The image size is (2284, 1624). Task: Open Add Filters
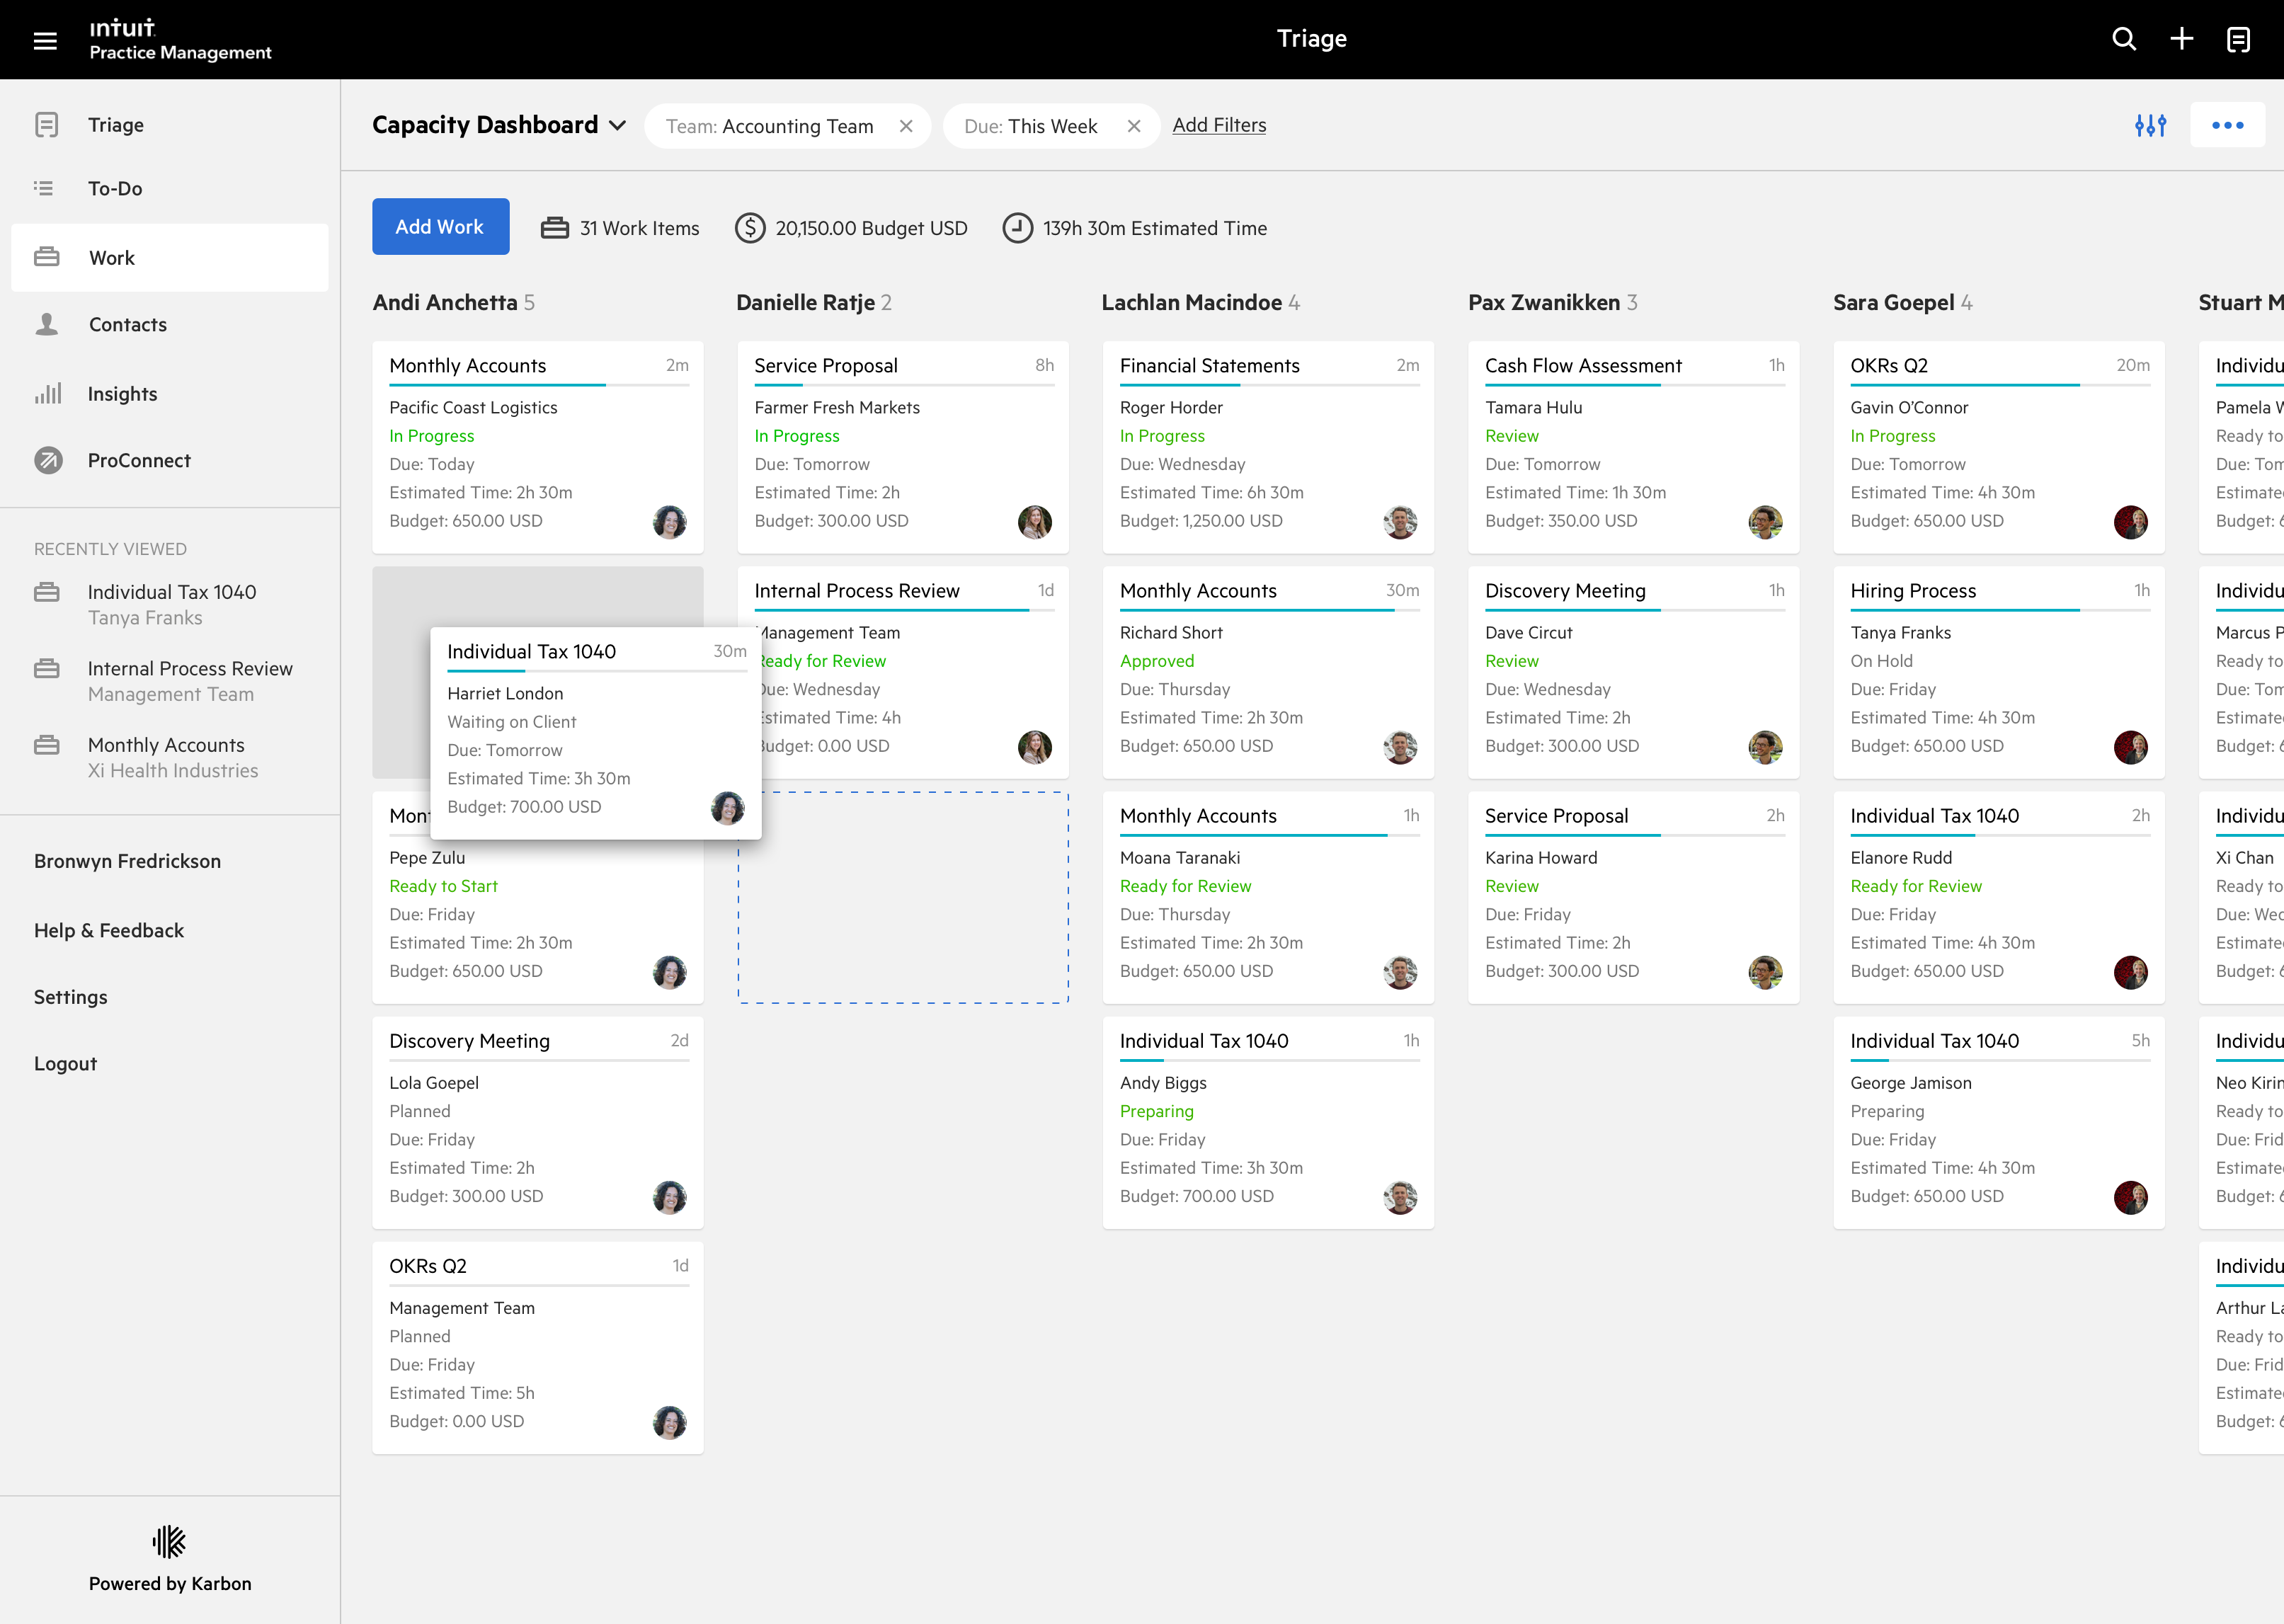(1219, 124)
